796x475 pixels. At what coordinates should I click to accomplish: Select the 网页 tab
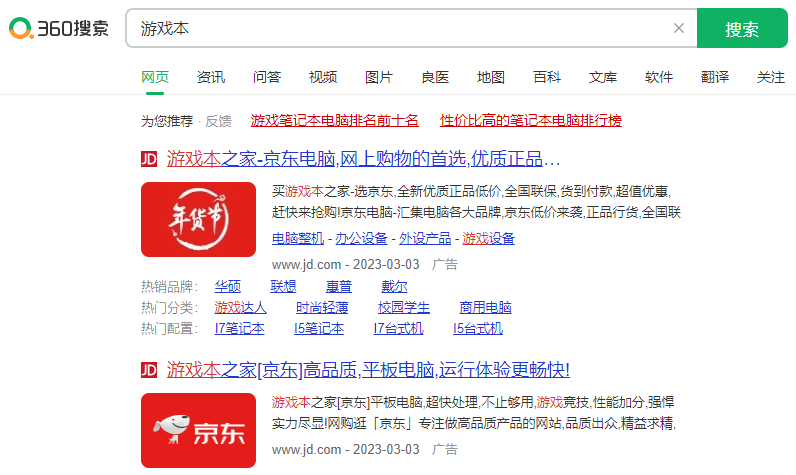pos(155,77)
